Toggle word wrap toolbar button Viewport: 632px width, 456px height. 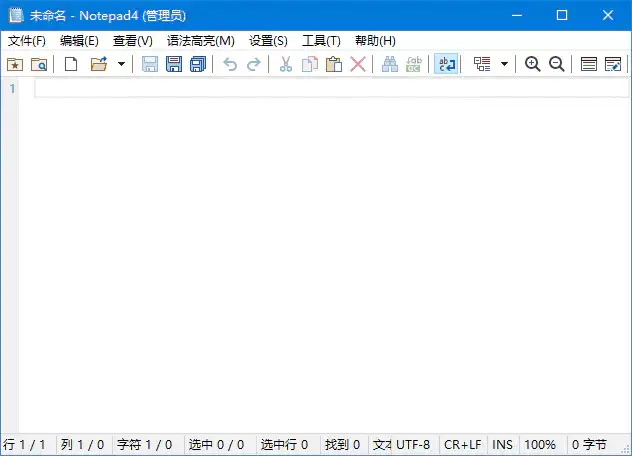tap(446, 64)
